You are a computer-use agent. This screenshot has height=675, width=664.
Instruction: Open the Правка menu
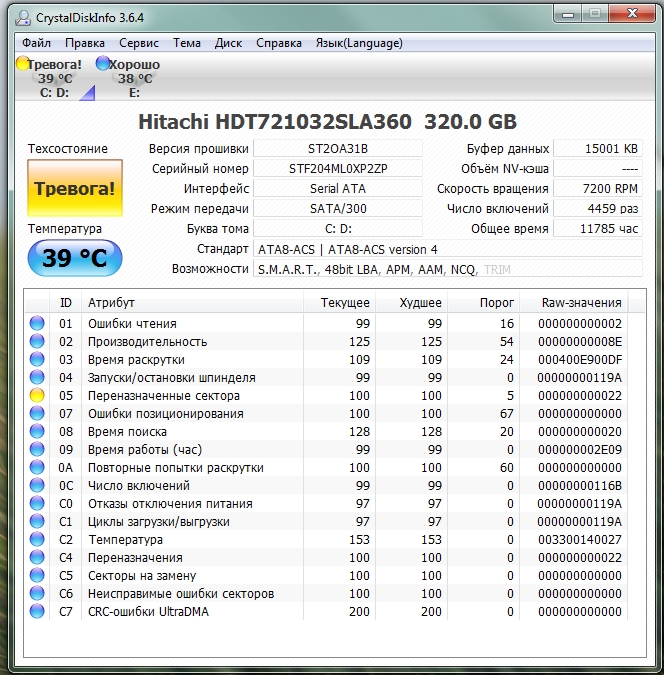(85, 43)
